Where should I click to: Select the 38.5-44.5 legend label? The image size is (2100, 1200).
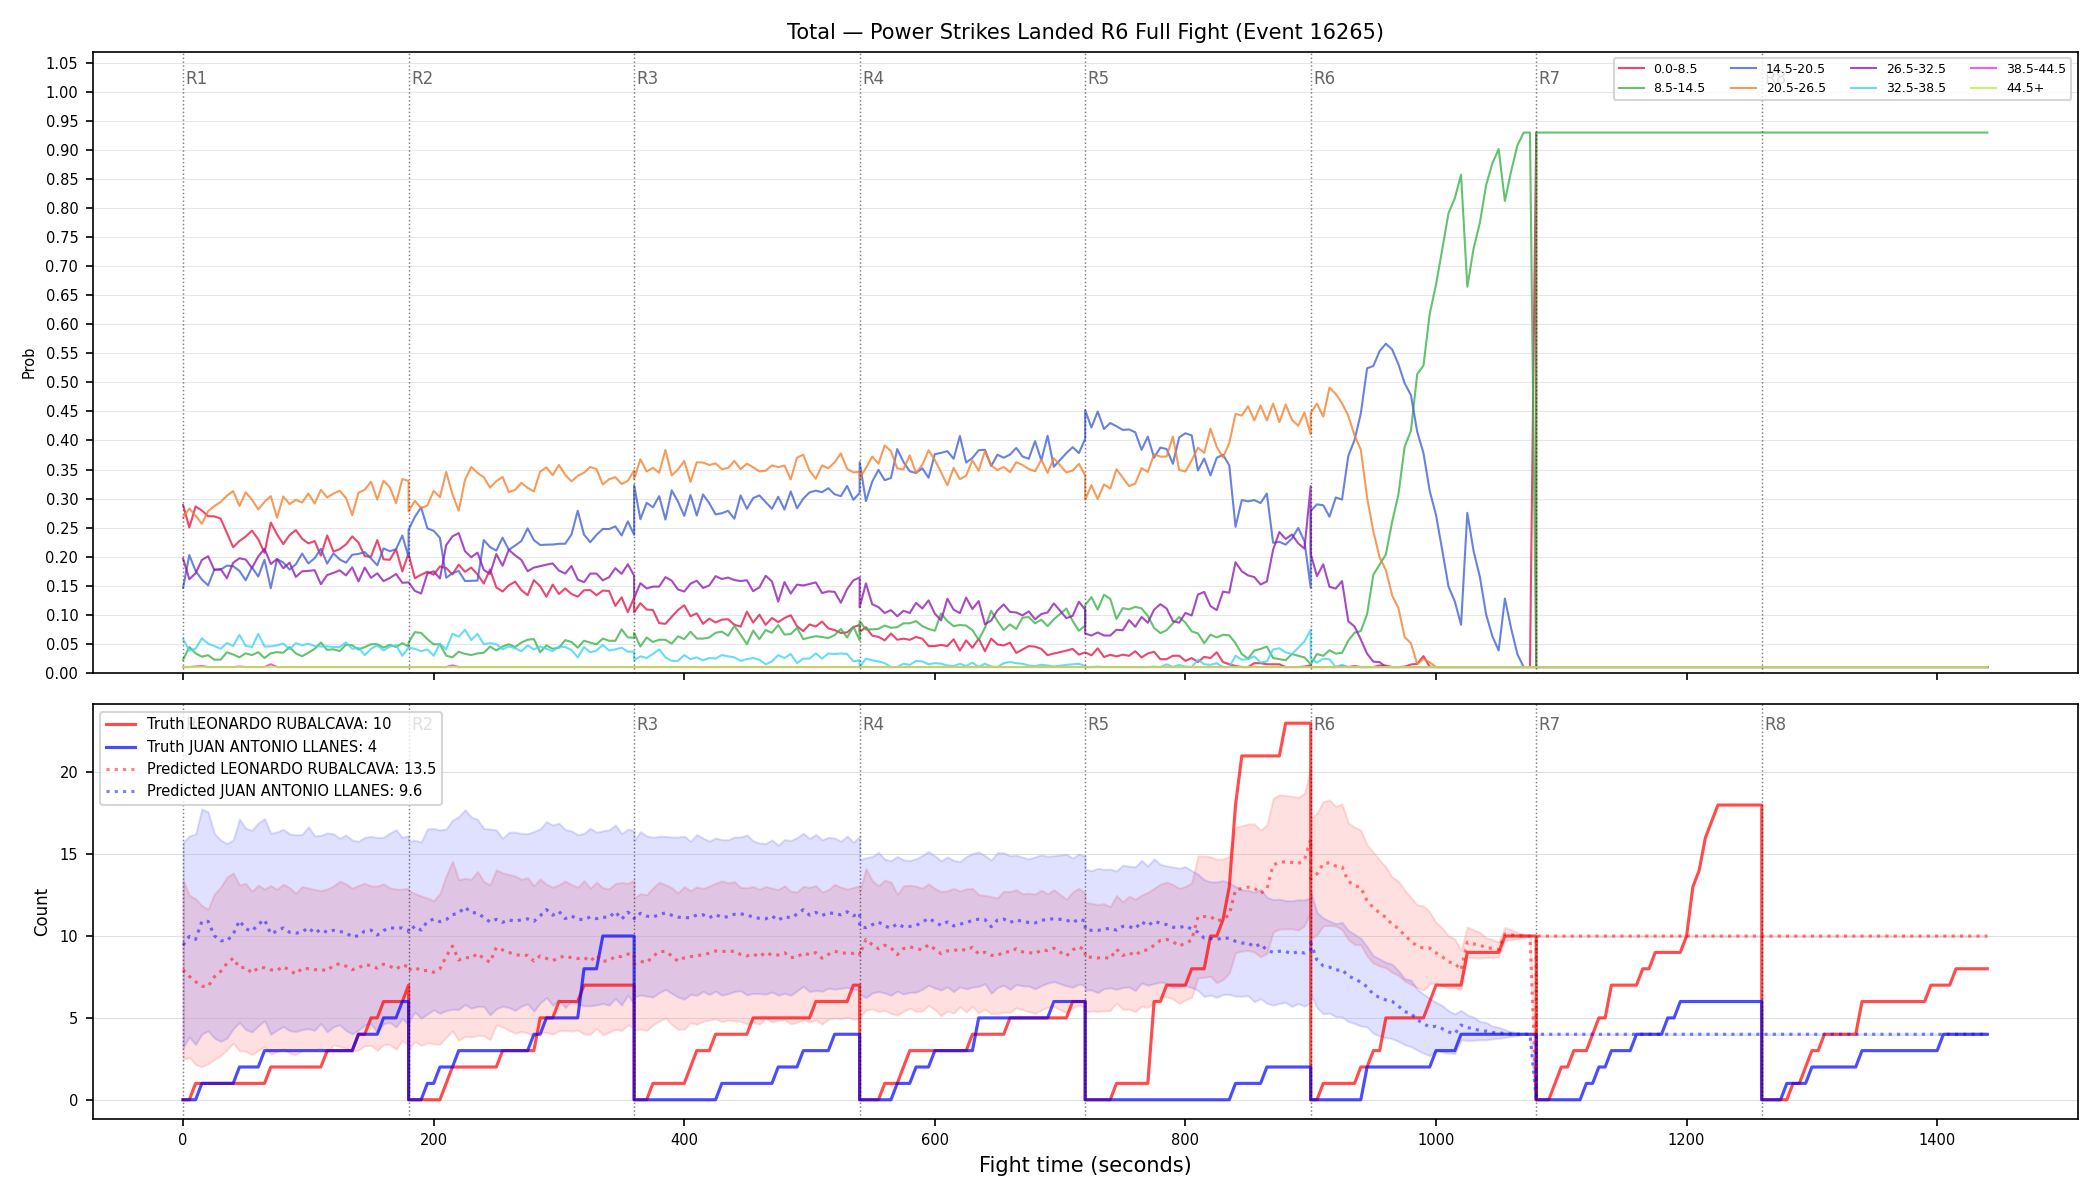click(x=2036, y=69)
